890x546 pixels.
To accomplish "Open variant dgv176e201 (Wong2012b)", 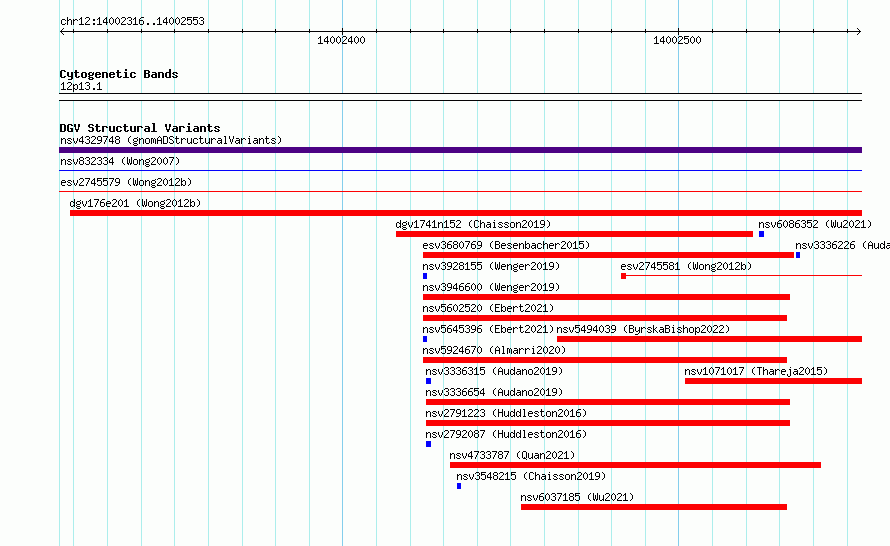I will [x=135, y=203].
